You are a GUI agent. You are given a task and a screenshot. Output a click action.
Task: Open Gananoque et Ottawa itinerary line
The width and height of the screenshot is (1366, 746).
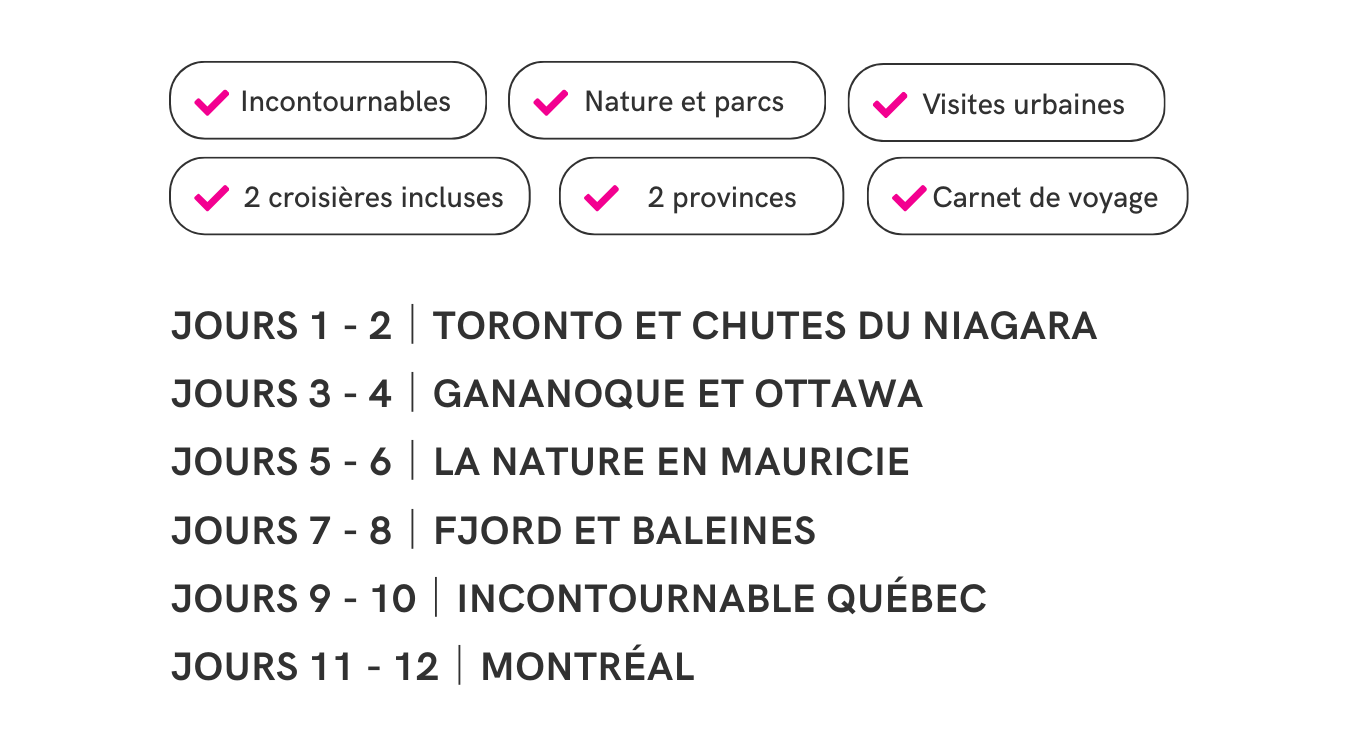[x=547, y=394]
